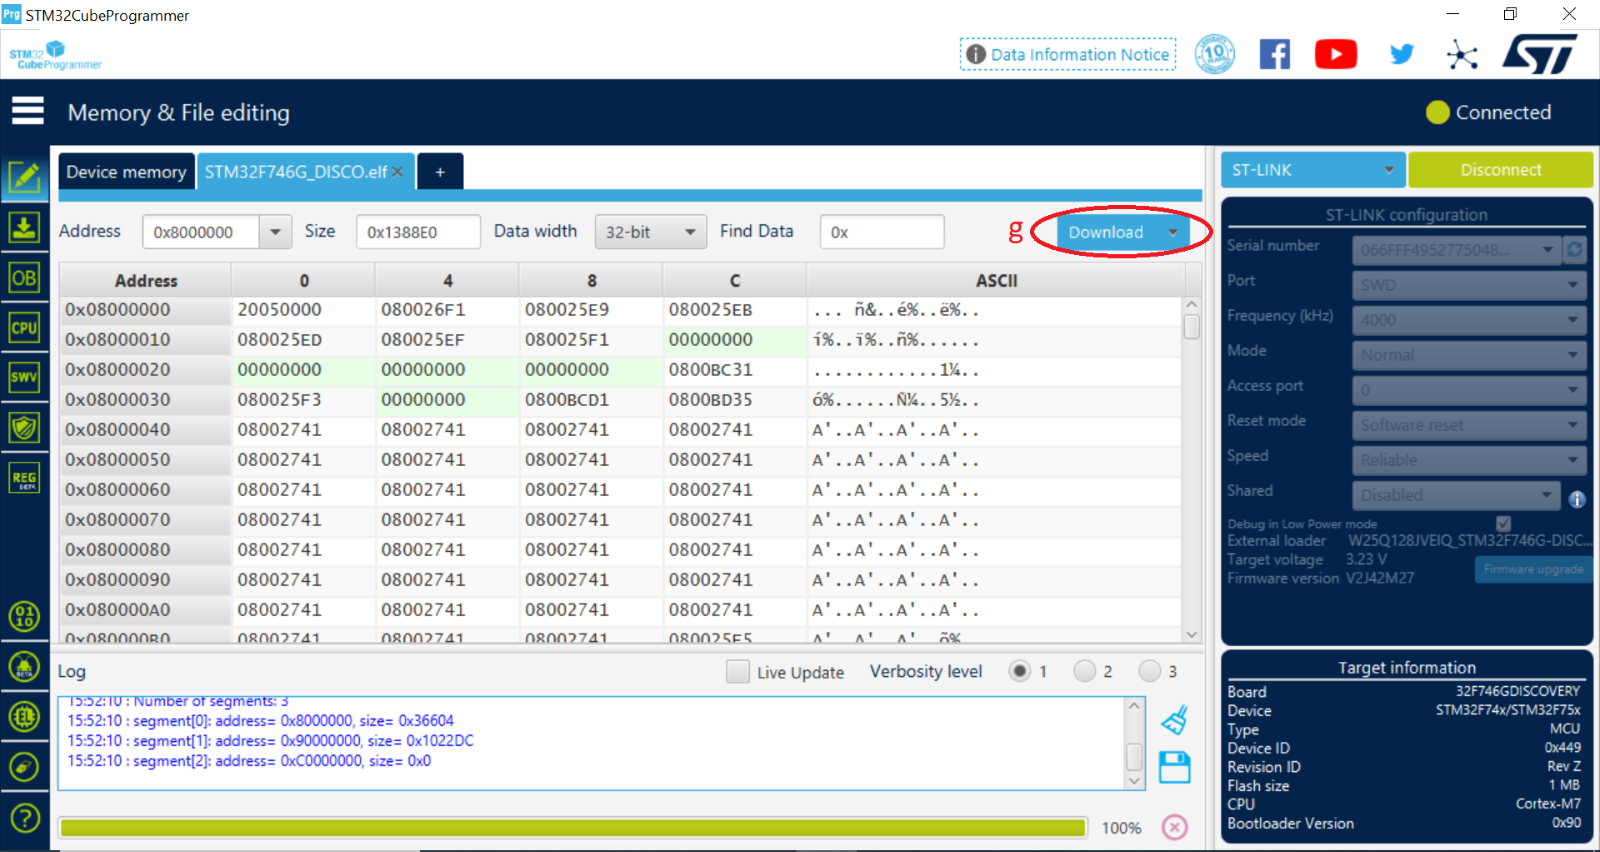The image size is (1600, 852).
Task: Select cell 0800BC31 in row 0x08000020
Action: coord(734,370)
